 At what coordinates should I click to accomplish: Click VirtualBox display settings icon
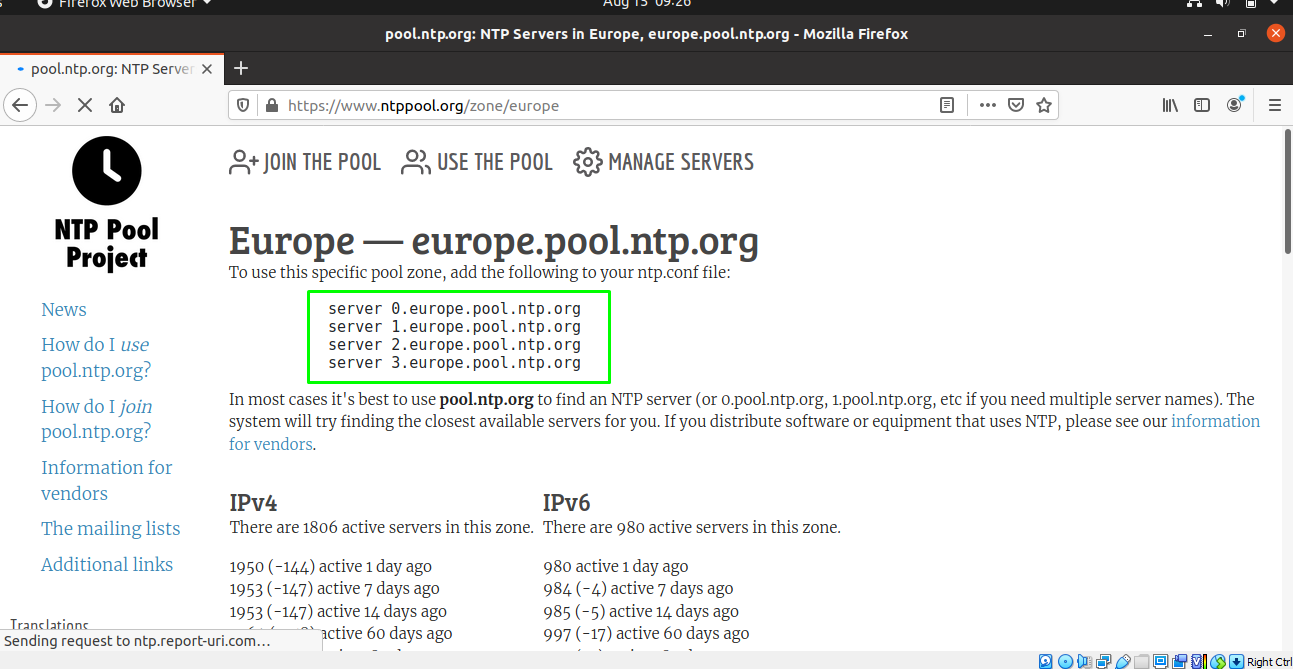point(1160,661)
